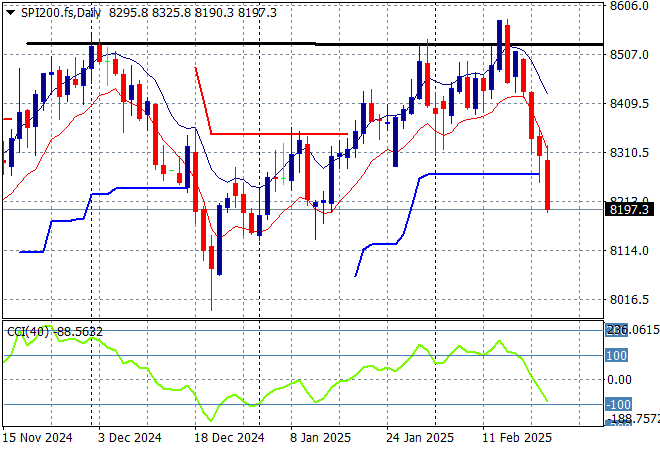
Task: Click the CCI -100 level label
Action: pyautogui.click(x=618, y=405)
